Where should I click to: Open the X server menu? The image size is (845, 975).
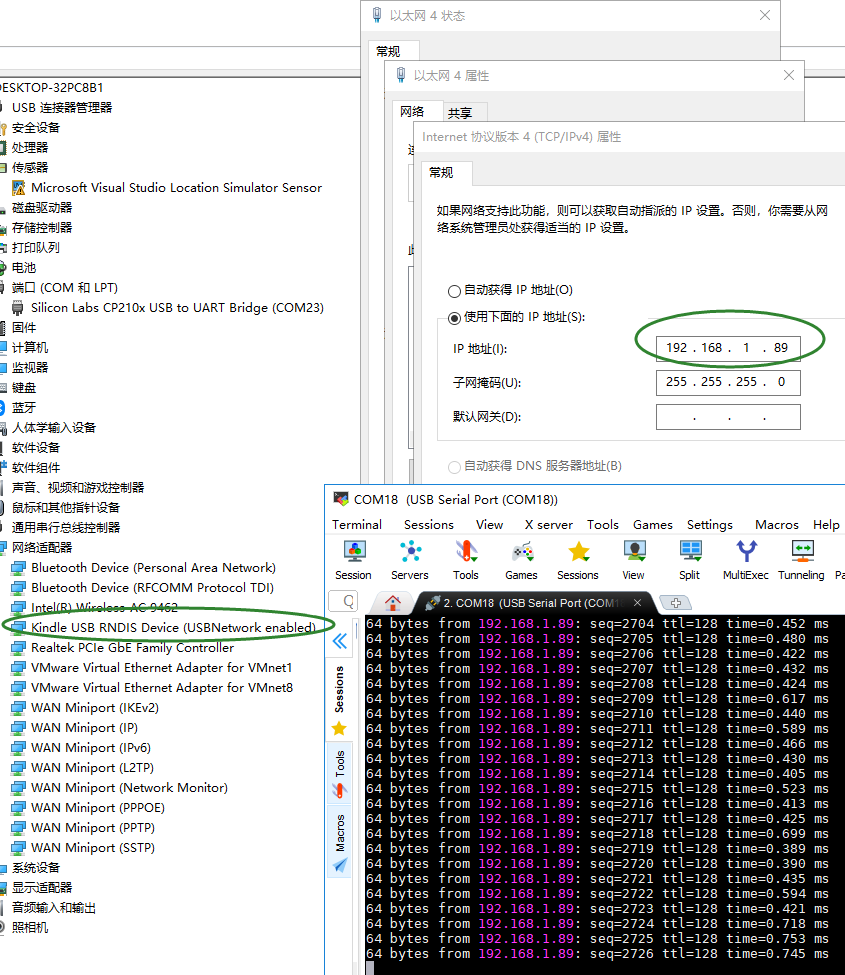(x=548, y=525)
